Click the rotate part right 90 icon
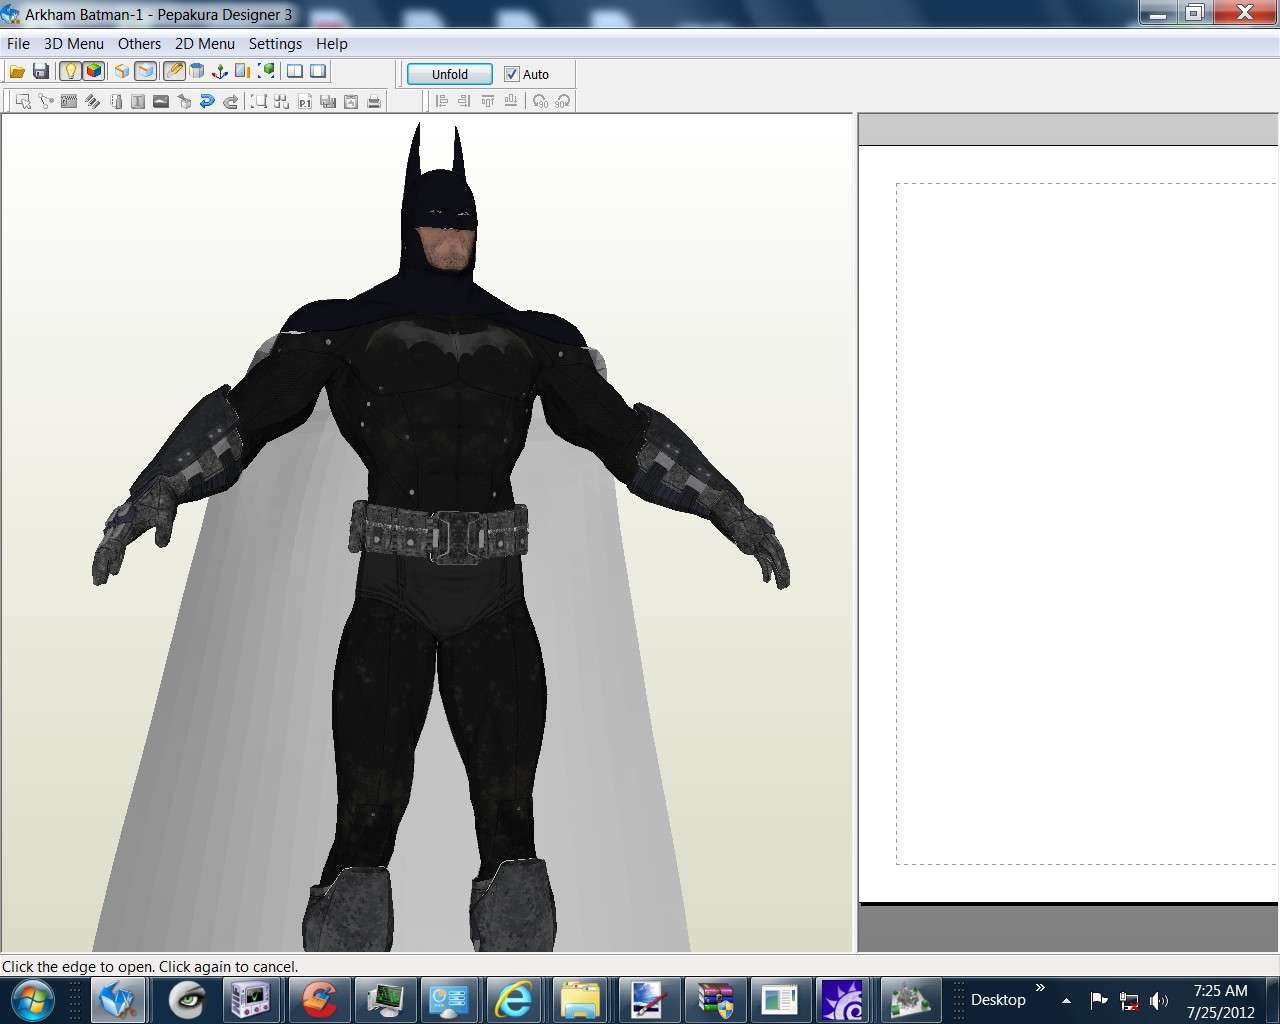Image resolution: width=1280 pixels, height=1024 pixels. [x=562, y=101]
